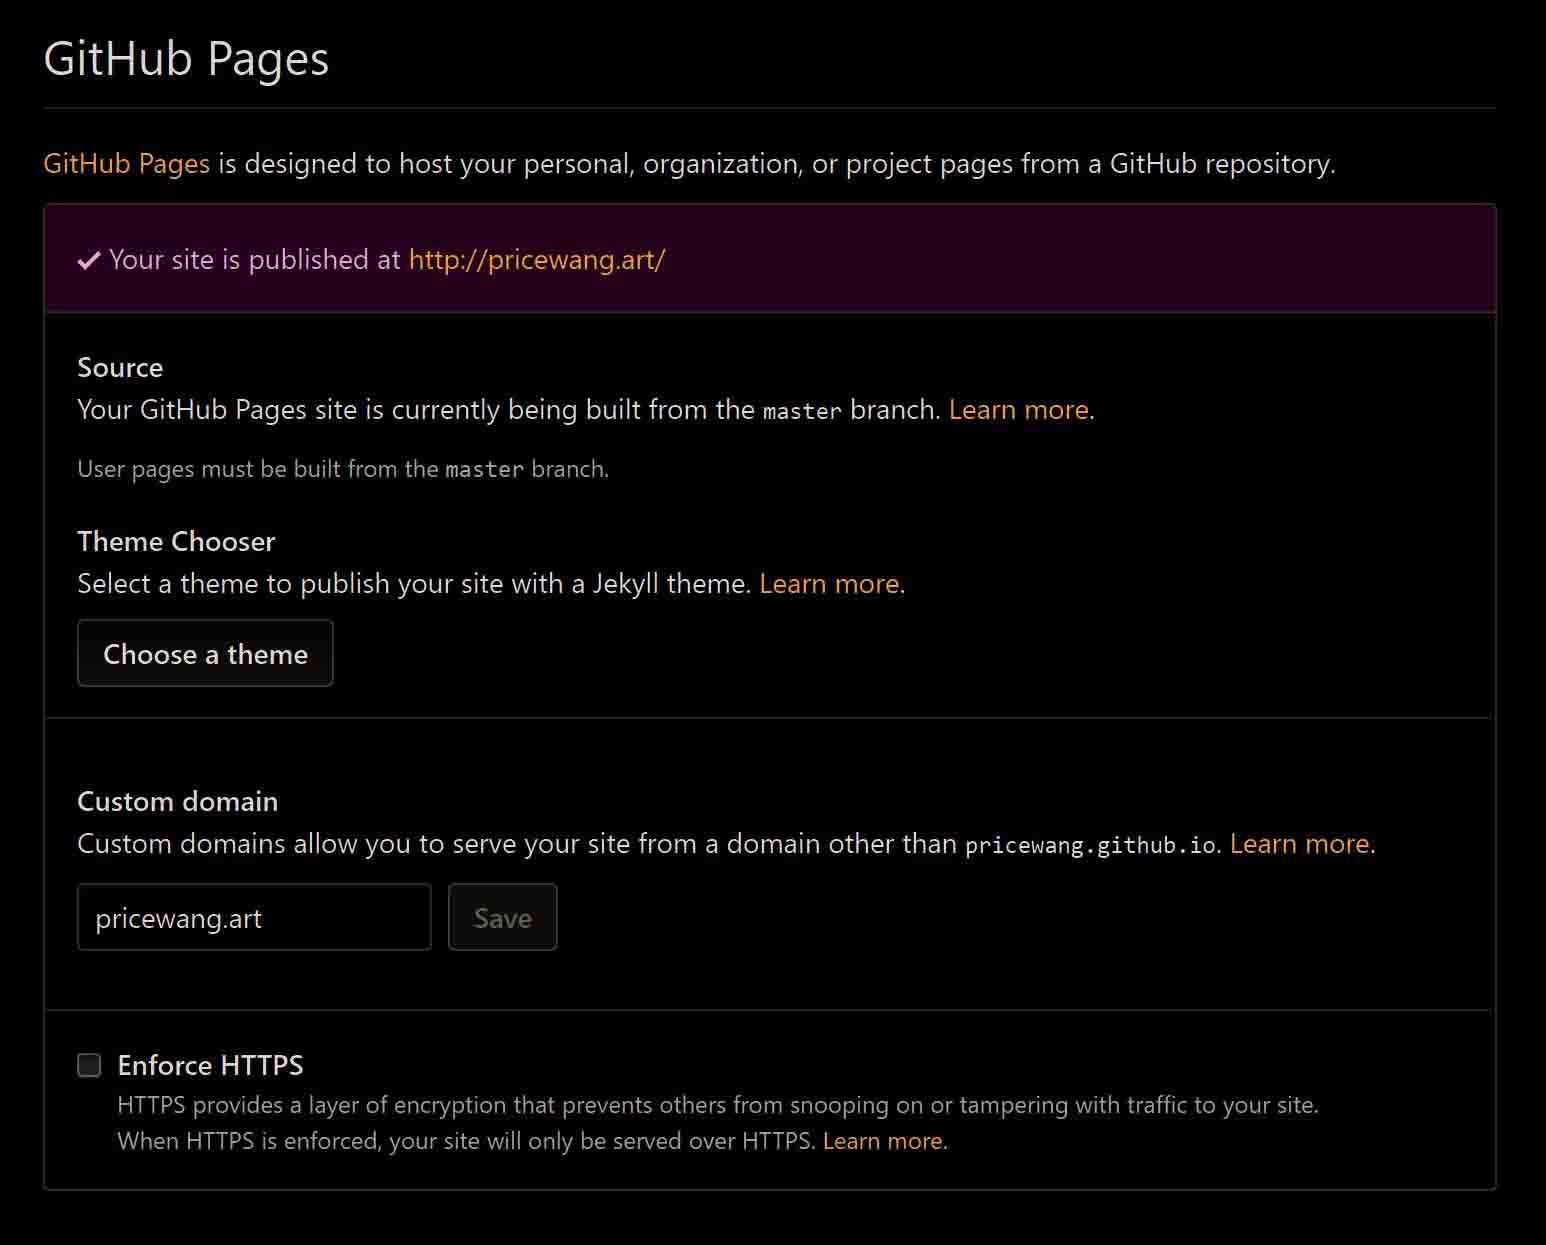Click the Enforce HTTPS label text
The width and height of the screenshot is (1546, 1245).
click(210, 1065)
